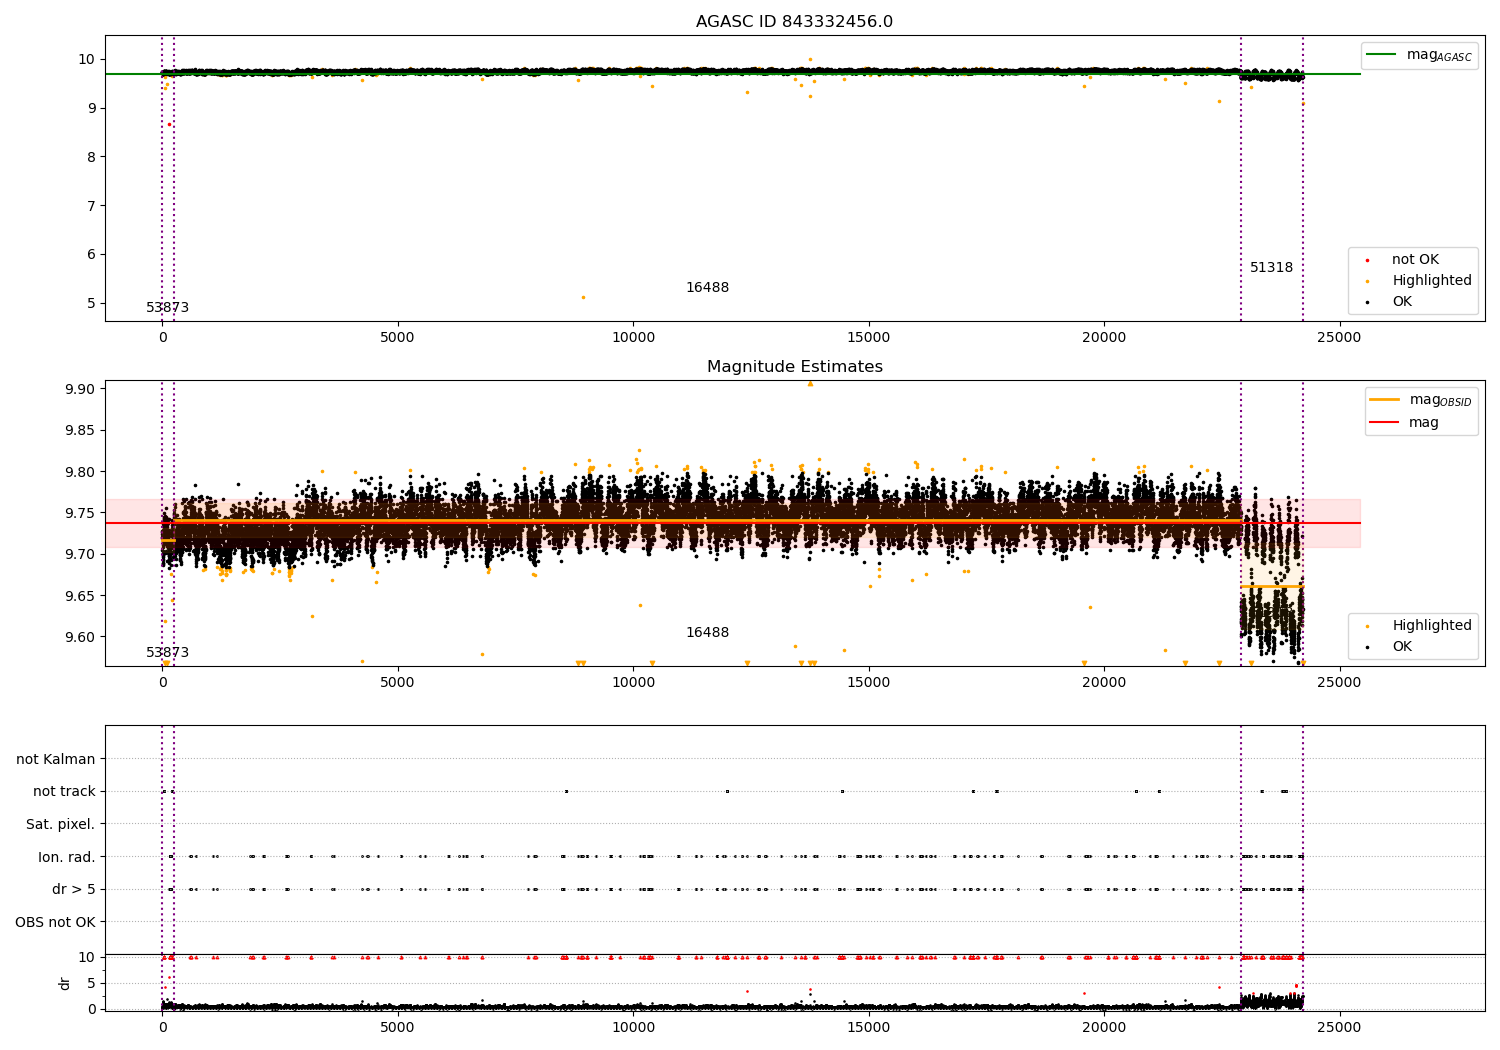The image size is (1500, 1050).
Task: Click the orange outlier point near magnitude 5
Action: (584, 297)
